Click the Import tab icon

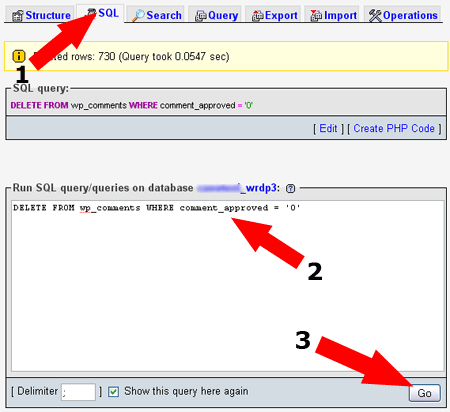coord(316,16)
